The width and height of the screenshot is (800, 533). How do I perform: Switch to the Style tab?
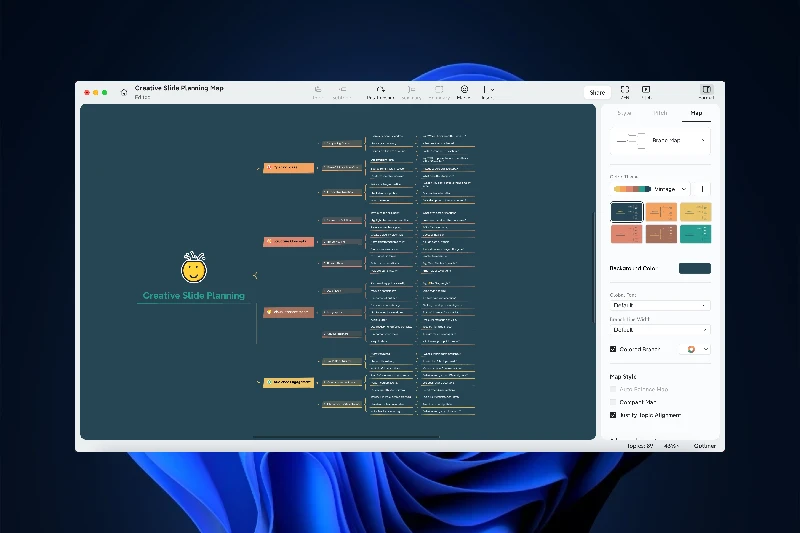[625, 113]
